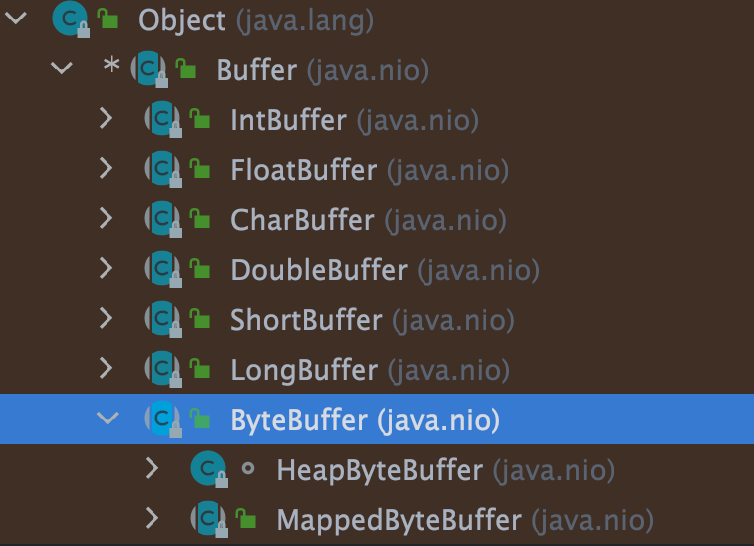
Task: Click the FloatBuffer class icon
Action: coord(161,170)
